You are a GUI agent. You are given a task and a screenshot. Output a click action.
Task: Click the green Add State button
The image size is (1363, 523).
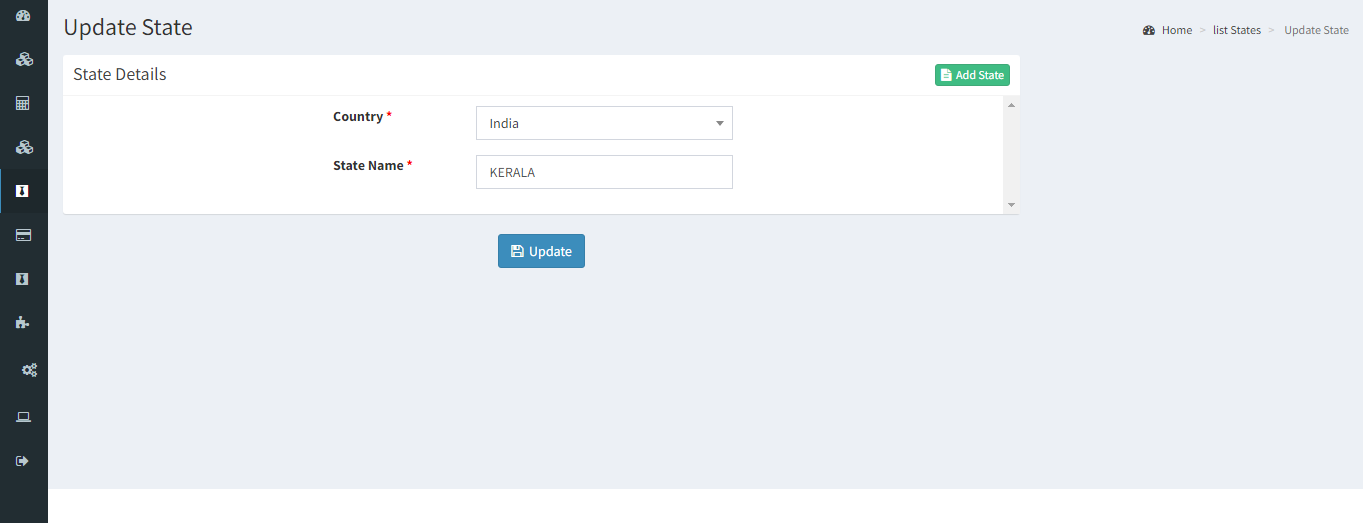(972, 75)
